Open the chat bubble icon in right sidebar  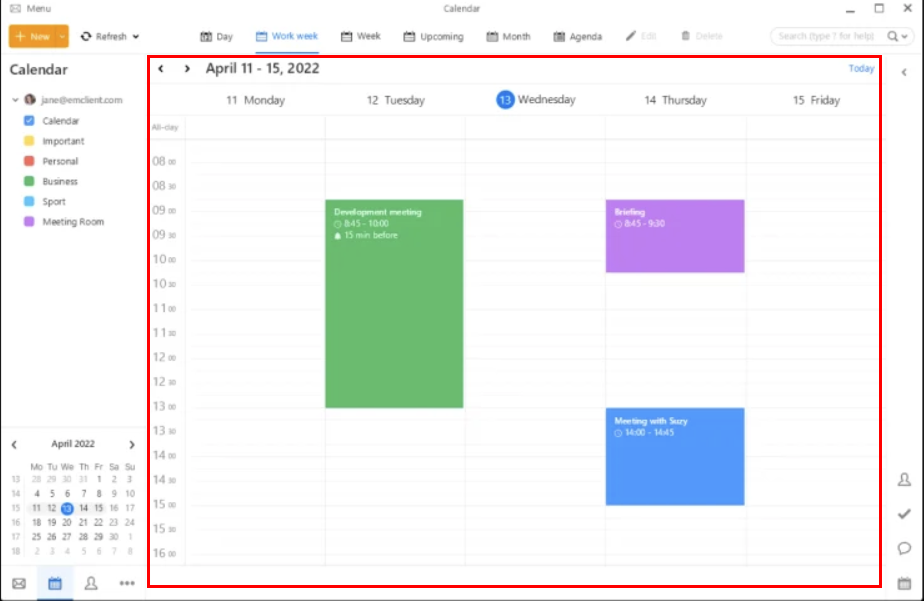(x=904, y=548)
